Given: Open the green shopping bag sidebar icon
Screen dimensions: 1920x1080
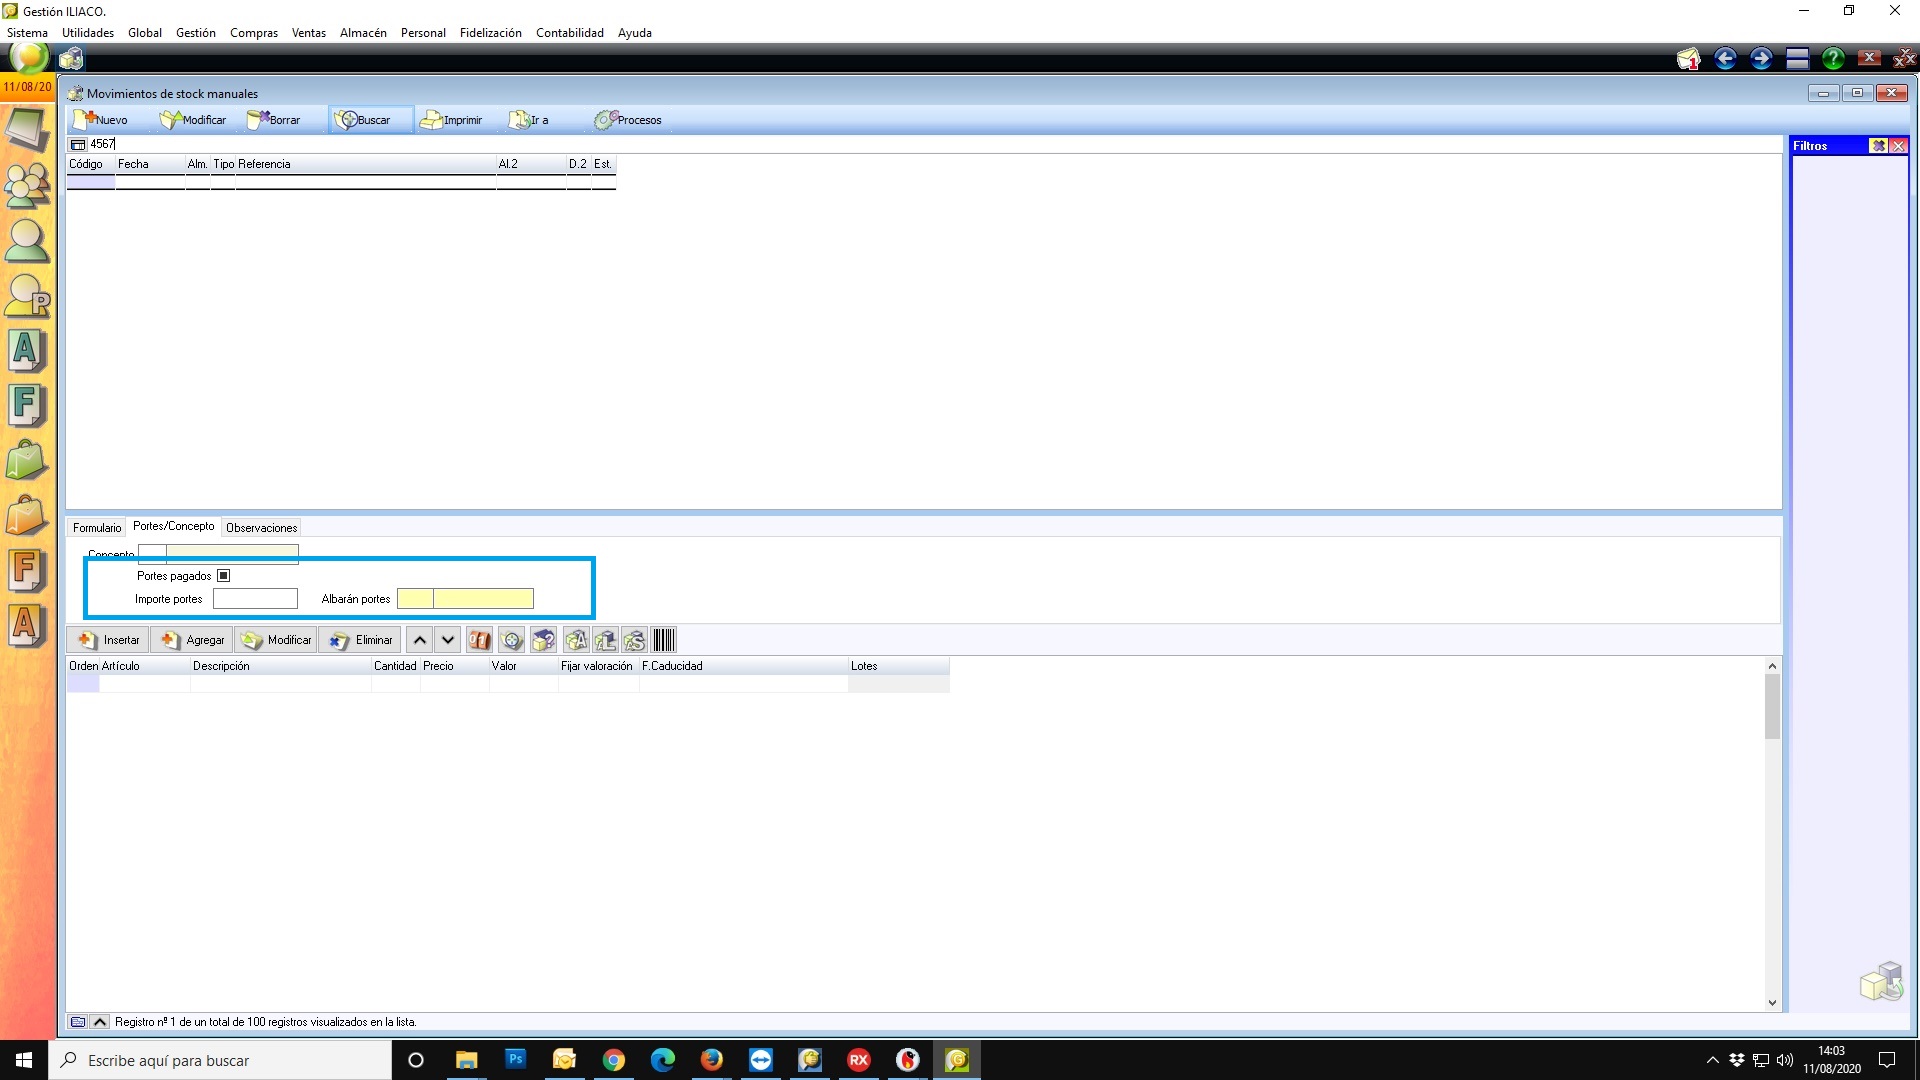Looking at the screenshot, I should coord(27,461).
